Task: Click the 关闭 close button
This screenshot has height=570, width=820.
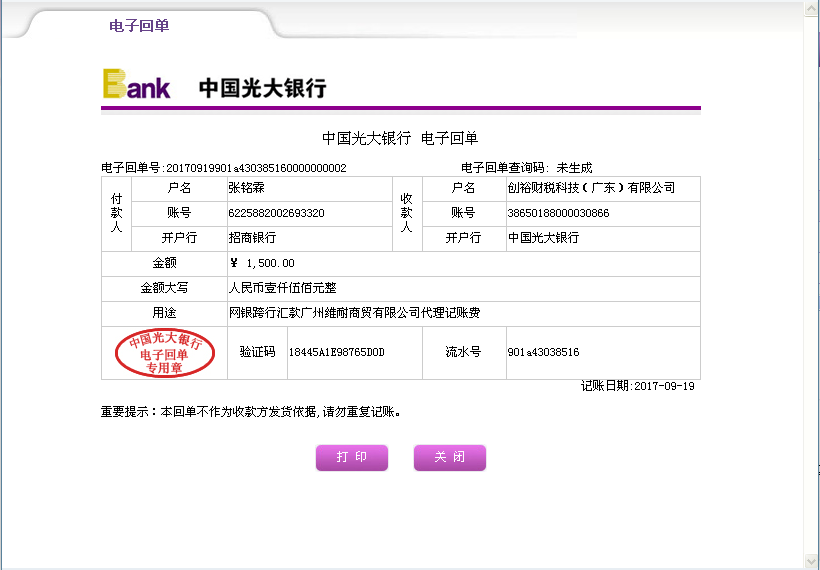Action: 450,458
